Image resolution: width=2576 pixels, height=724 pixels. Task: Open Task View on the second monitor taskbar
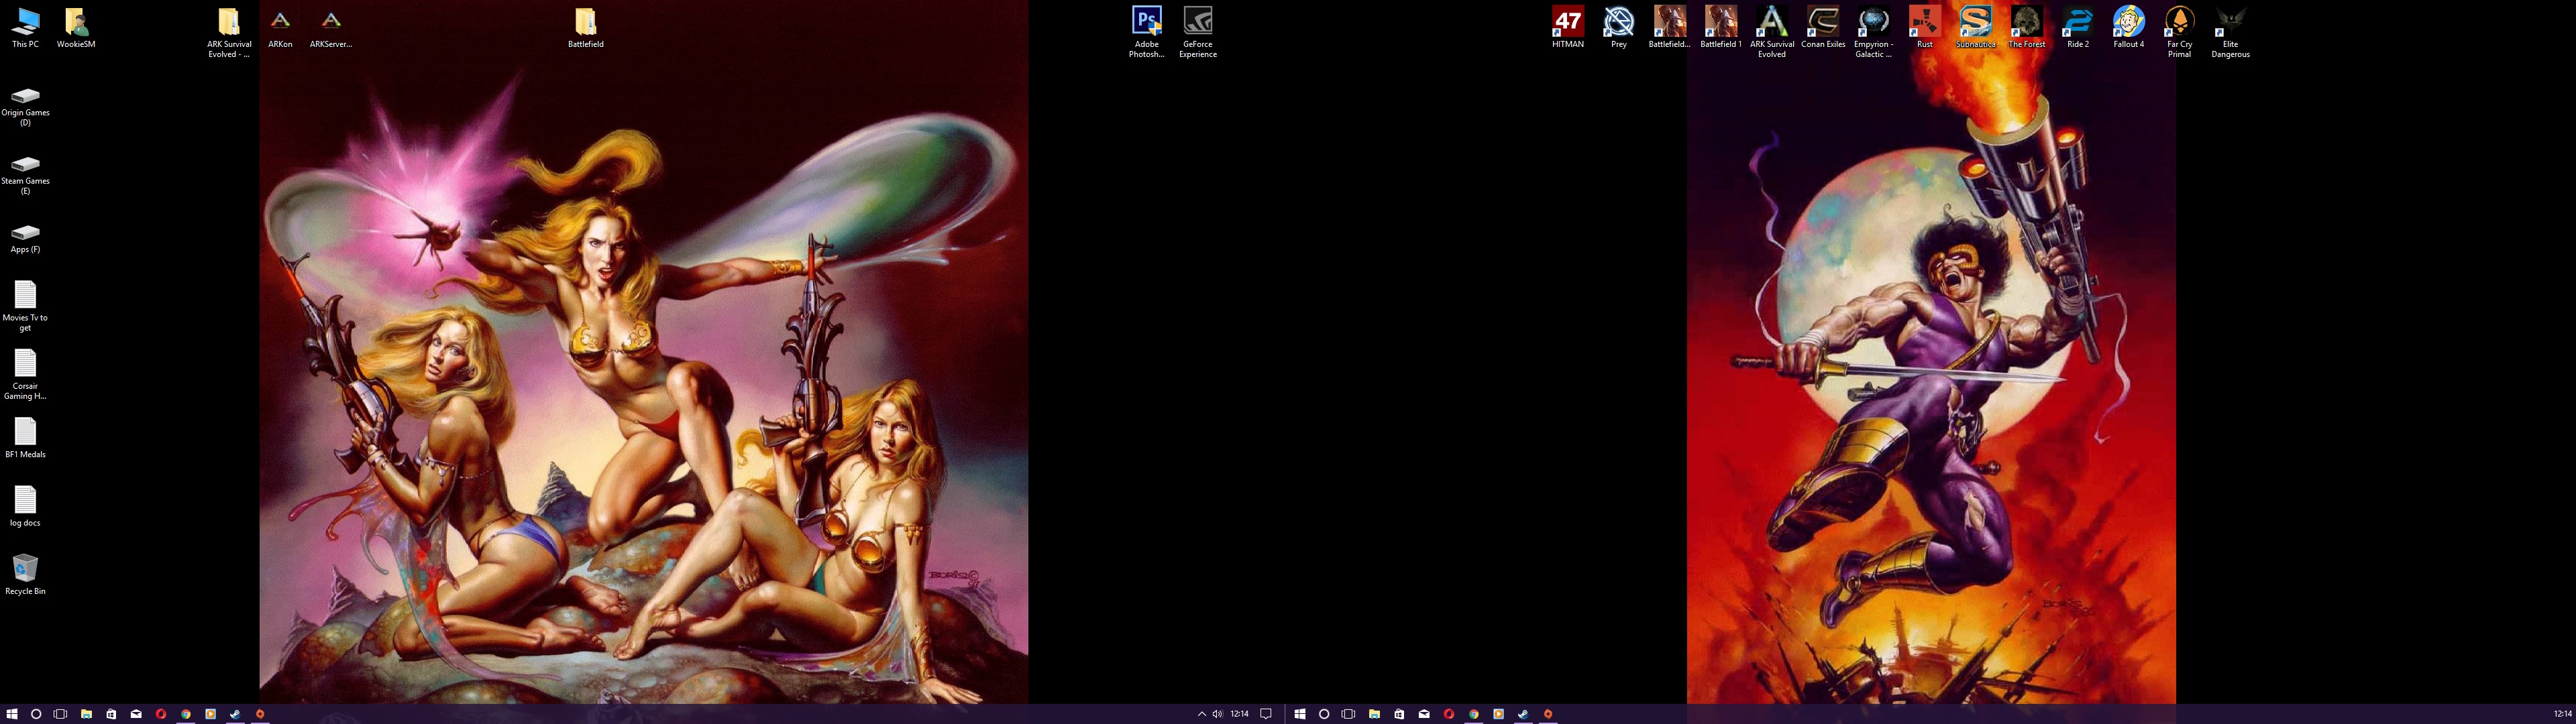[1349, 714]
